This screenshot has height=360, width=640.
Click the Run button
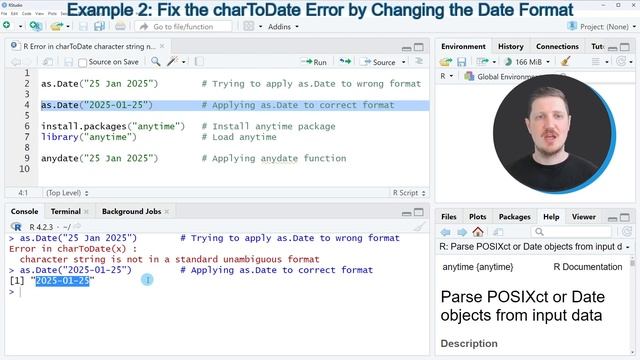pos(313,62)
